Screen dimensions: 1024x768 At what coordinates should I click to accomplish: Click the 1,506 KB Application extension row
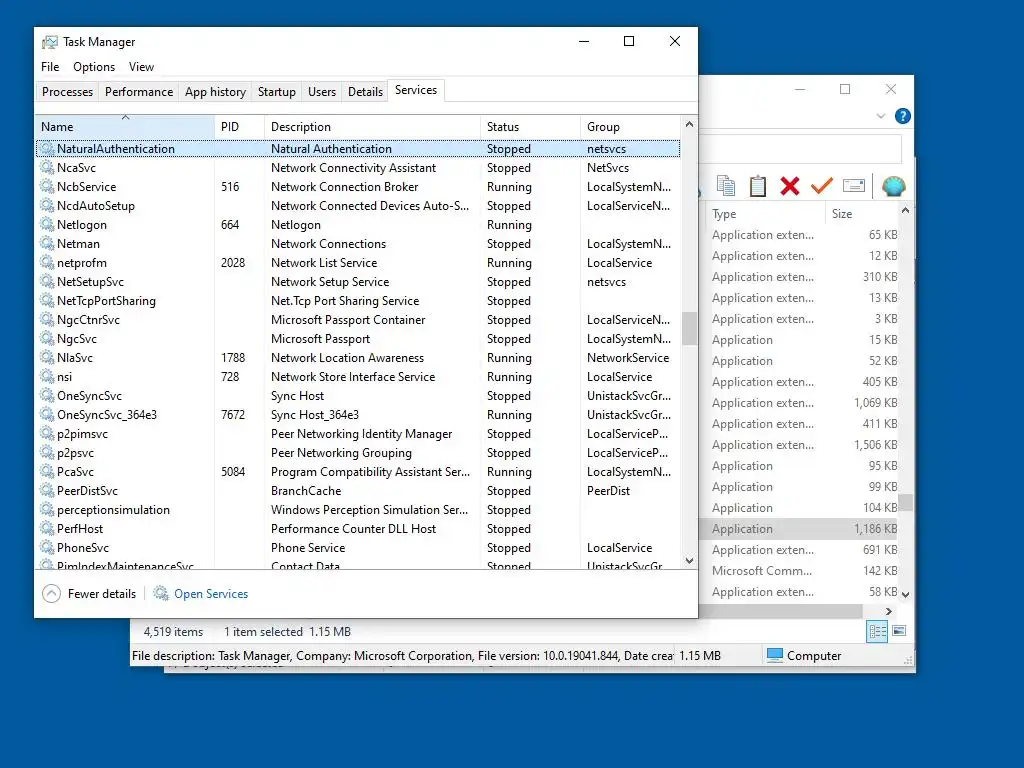click(x=800, y=445)
